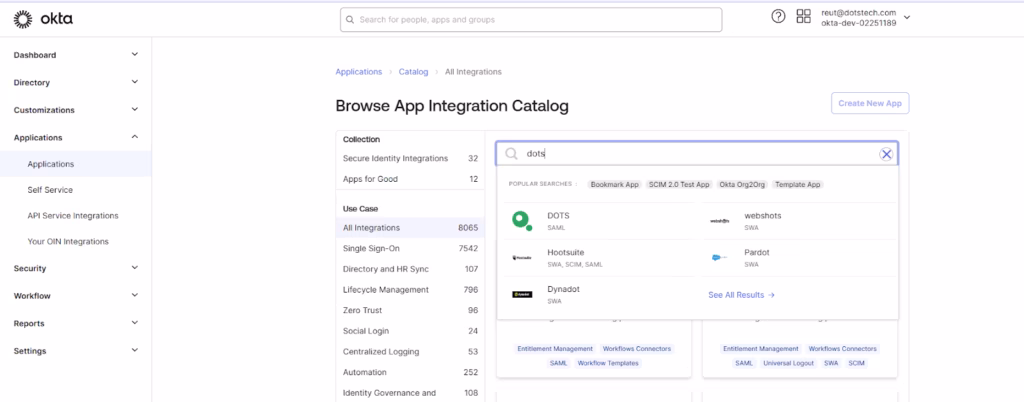Clear the dots search with X icon

tap(885, 154)
